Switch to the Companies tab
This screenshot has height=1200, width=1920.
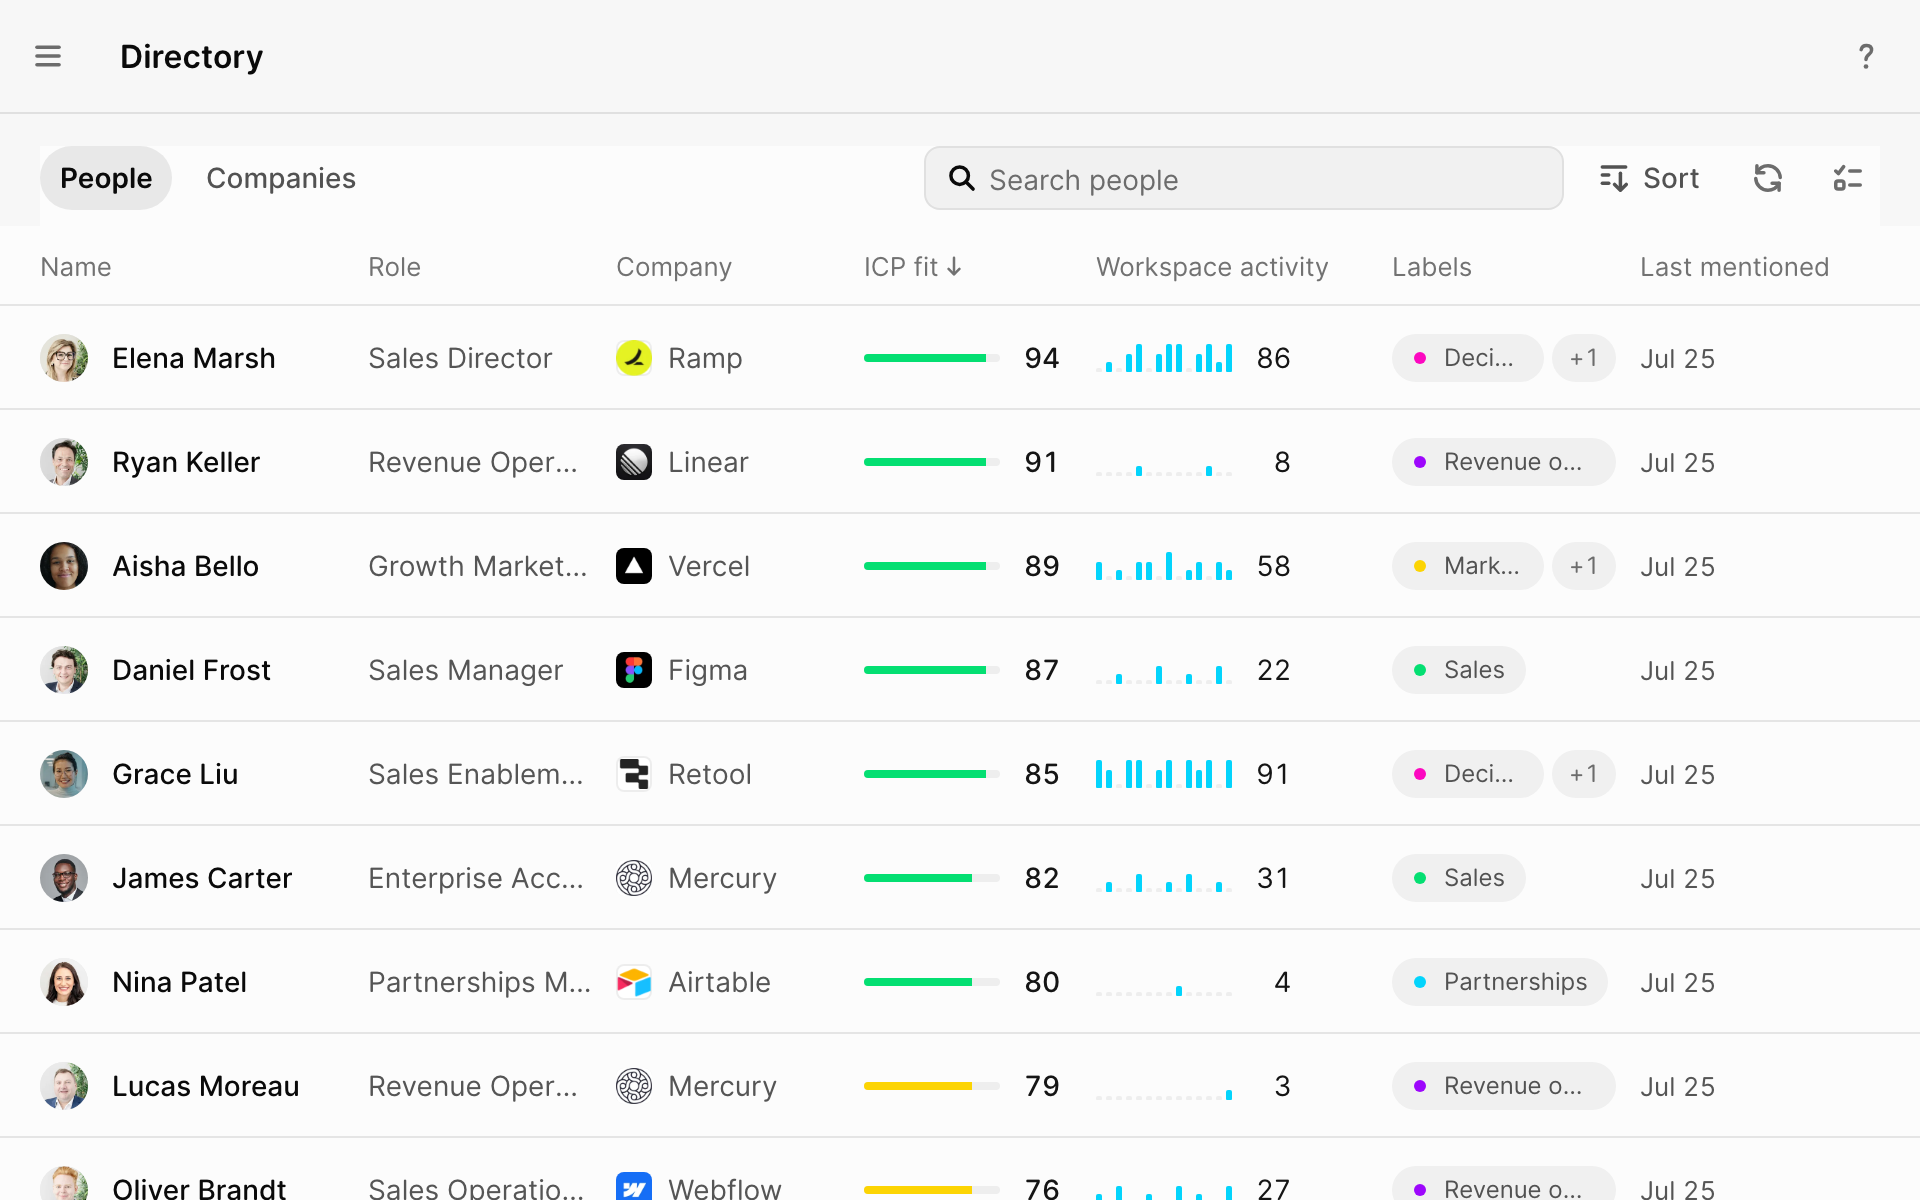pos(281,178)
